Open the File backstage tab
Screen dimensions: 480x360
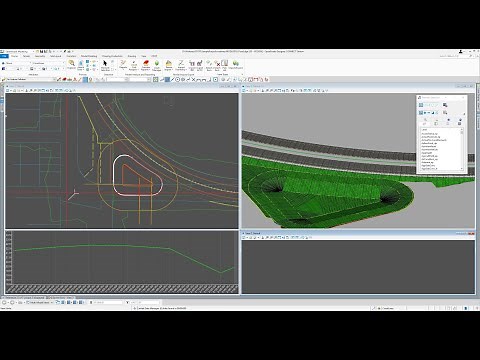coord(4,56)
